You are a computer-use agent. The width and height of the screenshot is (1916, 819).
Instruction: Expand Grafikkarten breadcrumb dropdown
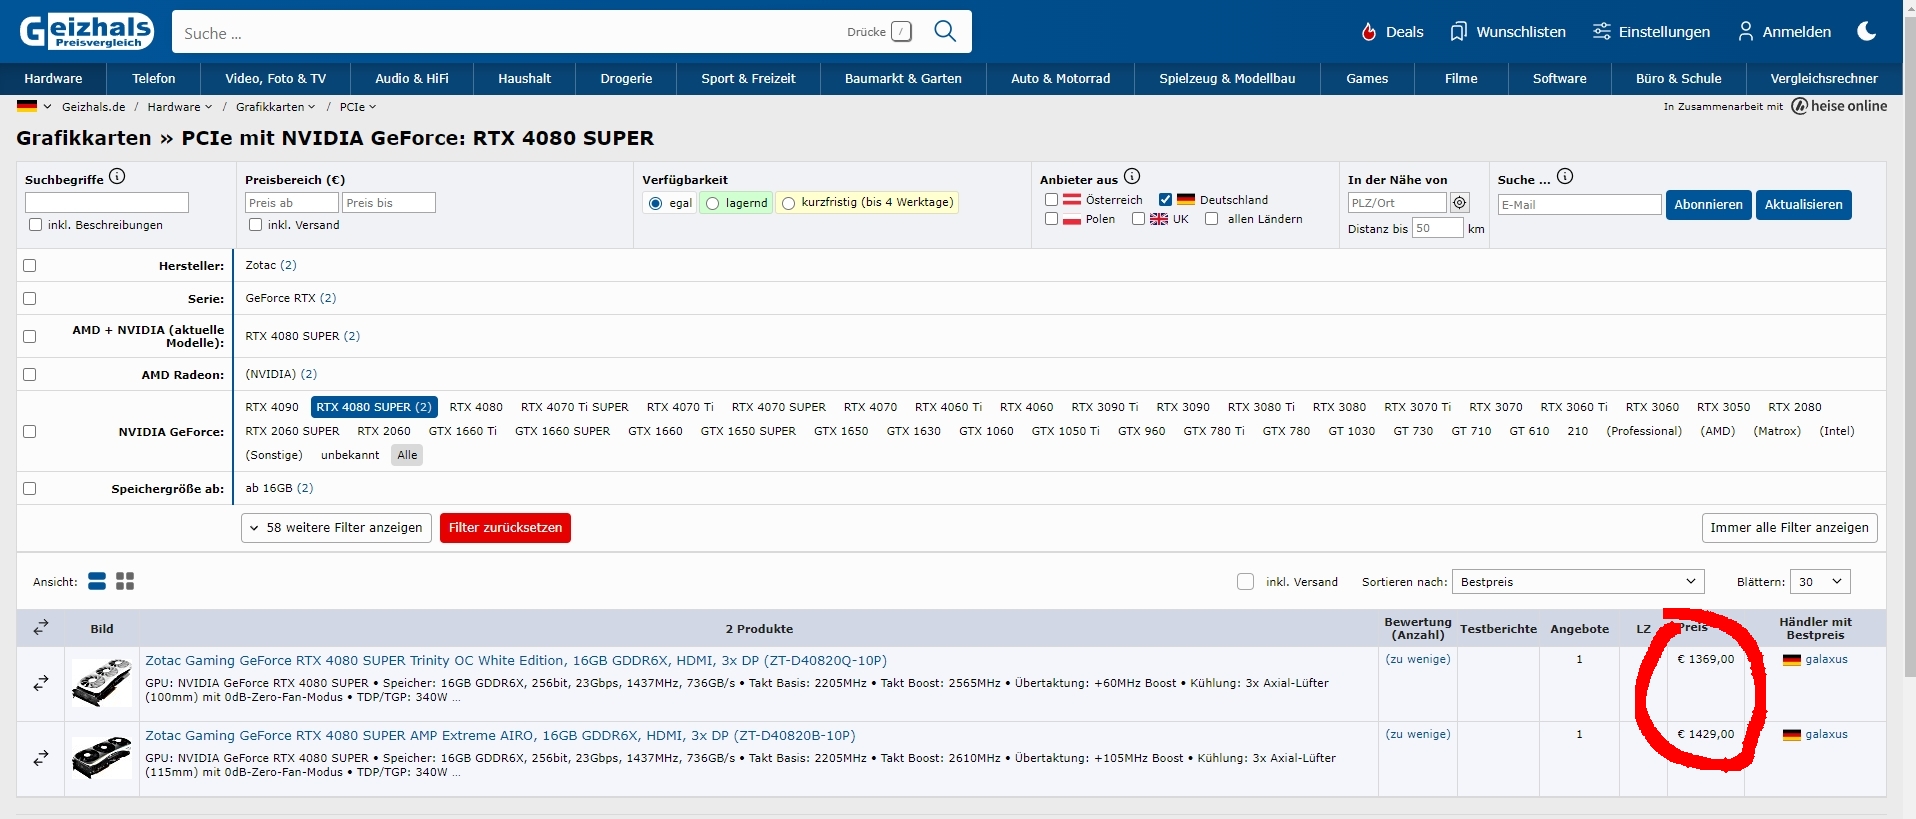pyautogui.click(x=276, y=107)
